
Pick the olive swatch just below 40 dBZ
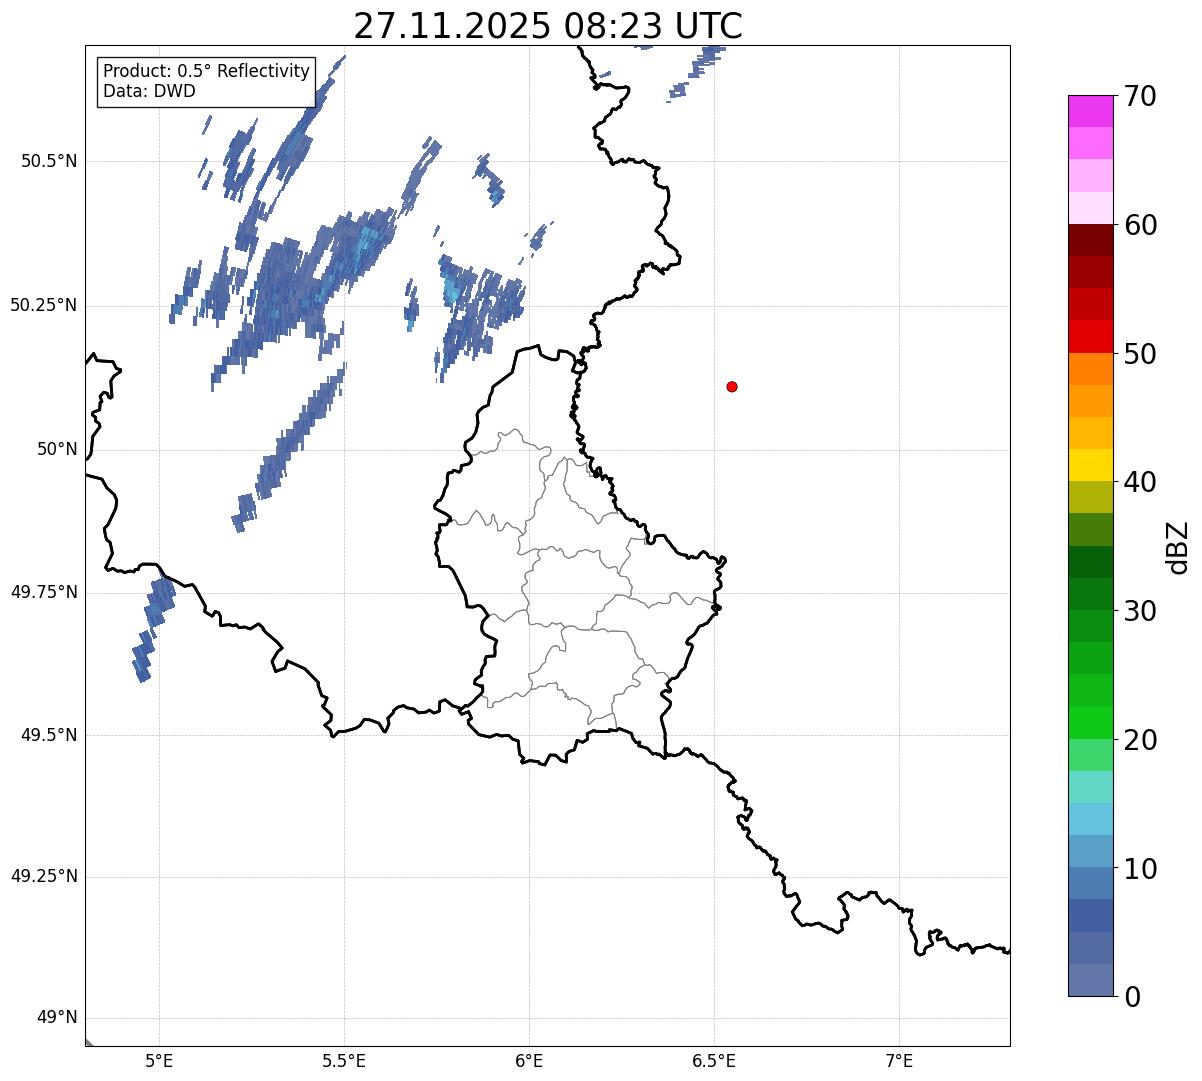point(1090,498)
